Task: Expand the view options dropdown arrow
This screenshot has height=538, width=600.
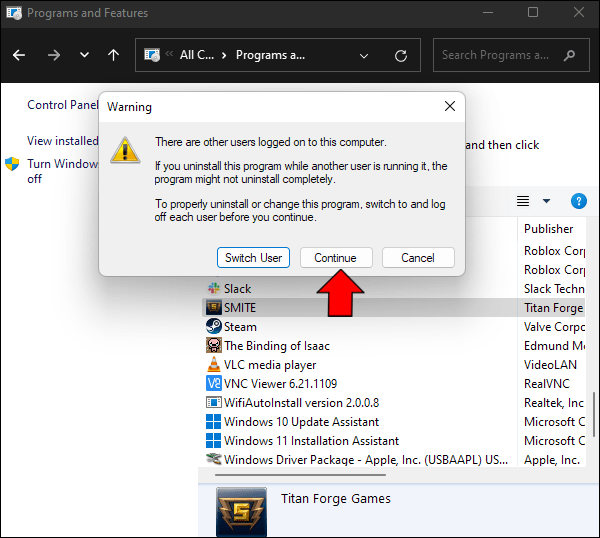Action: coord(546,201)
